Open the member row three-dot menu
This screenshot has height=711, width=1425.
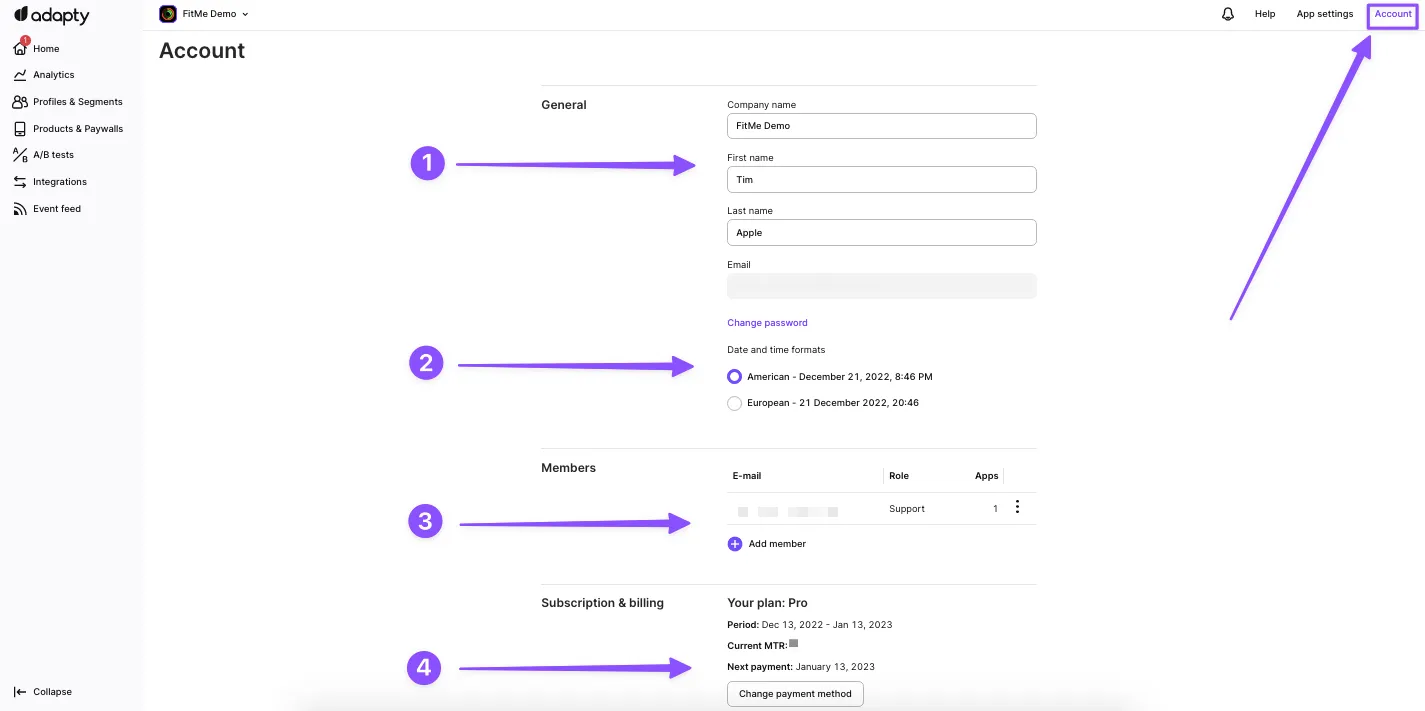[x=1017, y=508]
